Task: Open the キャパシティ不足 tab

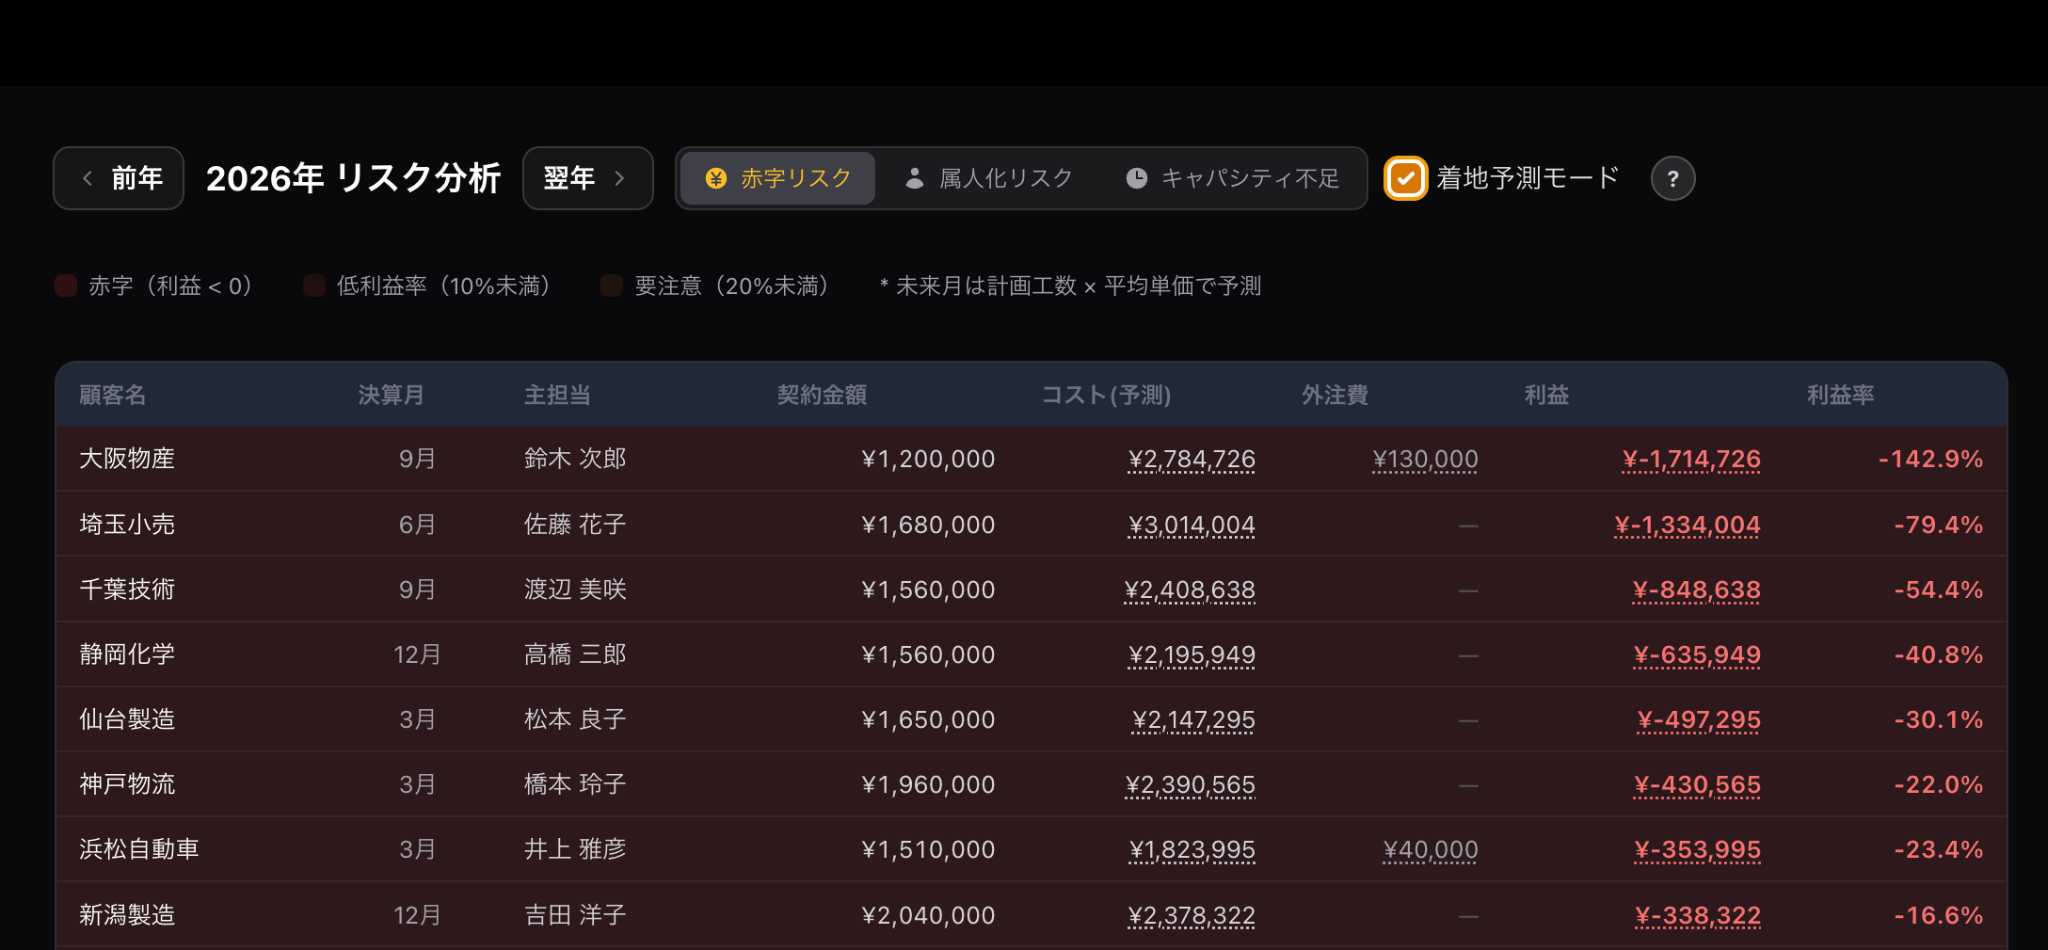Action: [1232, 178]
